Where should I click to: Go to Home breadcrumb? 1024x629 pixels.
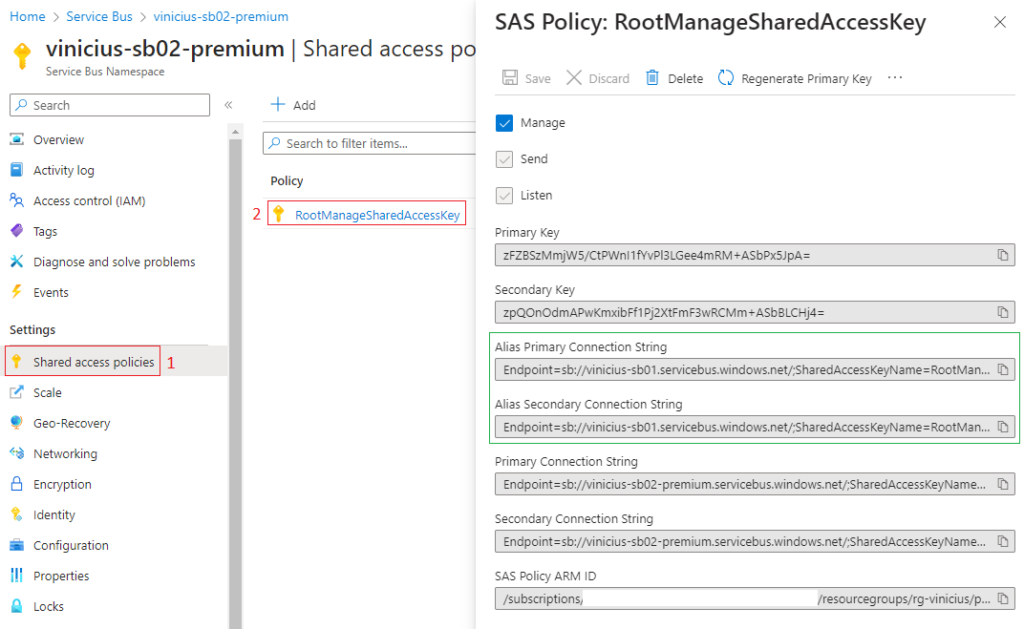pyautogui.click(x=27, y=16)
